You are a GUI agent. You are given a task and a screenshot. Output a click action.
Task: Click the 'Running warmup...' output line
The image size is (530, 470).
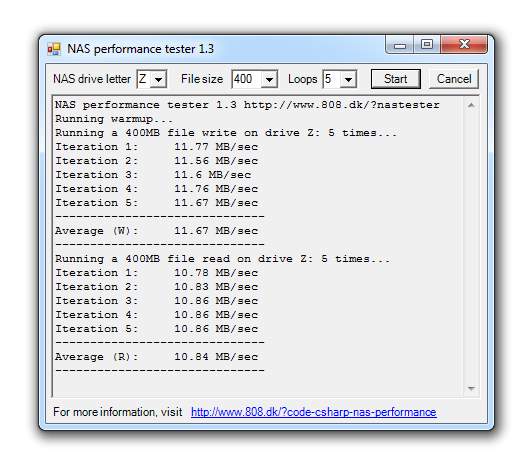pos(114,119)
